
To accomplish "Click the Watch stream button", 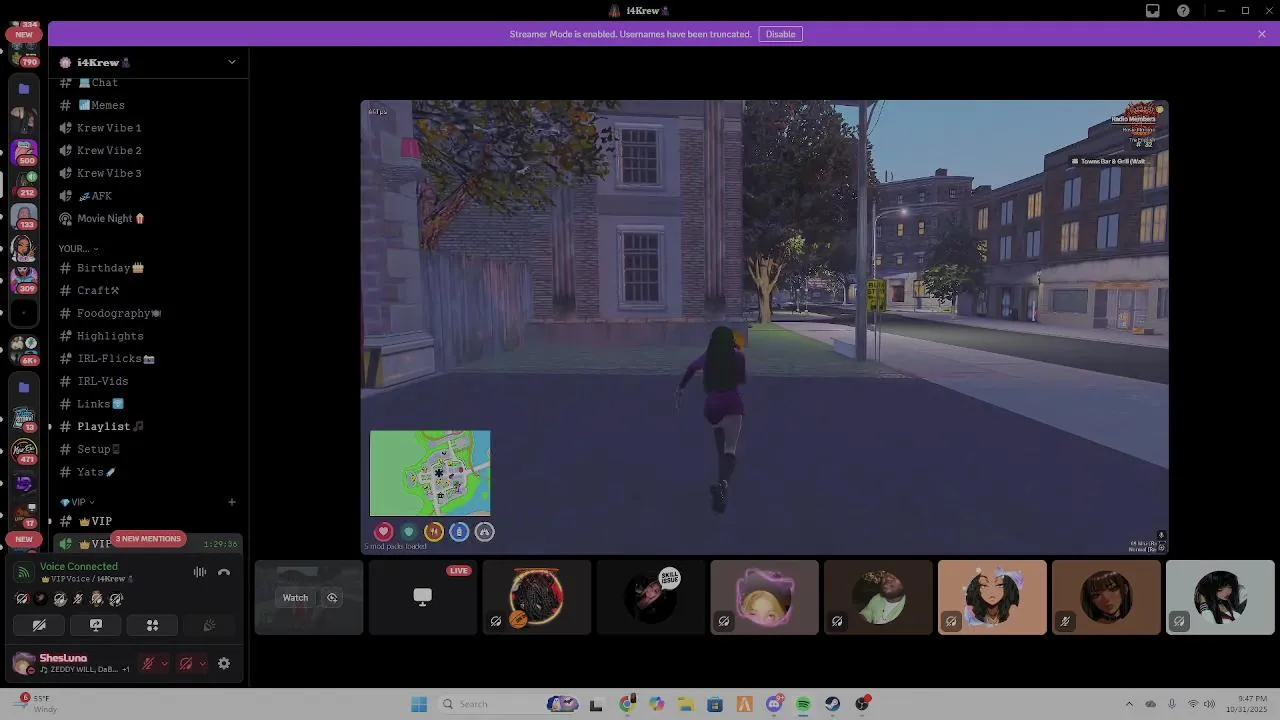I will pos(296,598).
